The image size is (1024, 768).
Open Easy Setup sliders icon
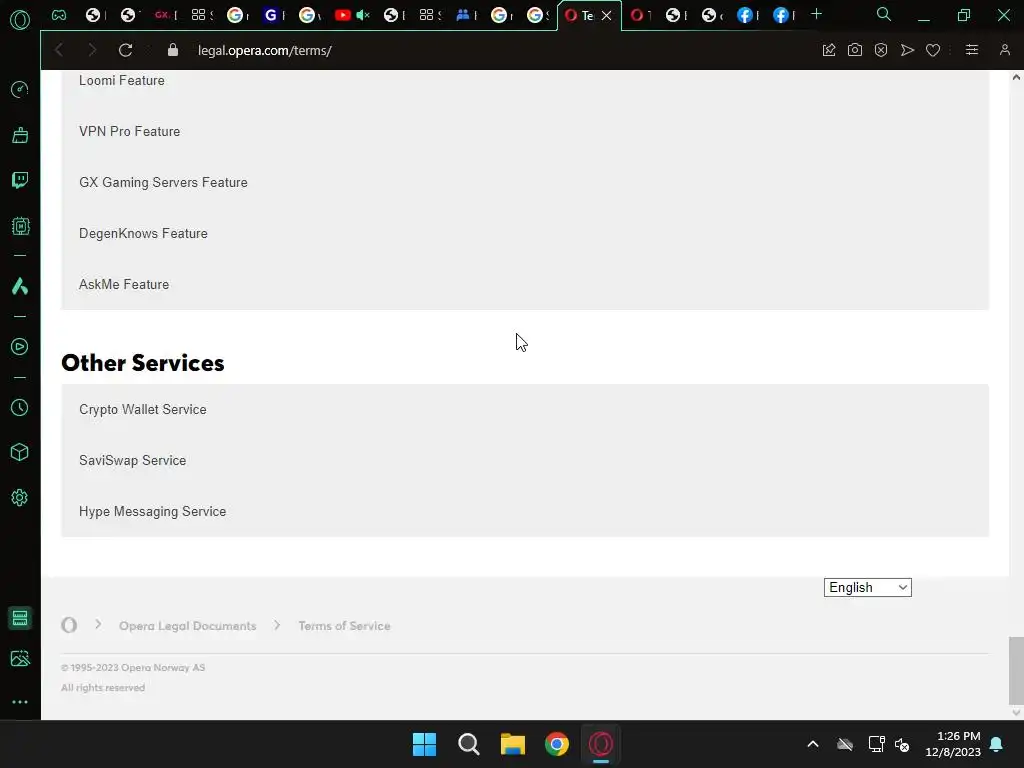click(972, 50)
